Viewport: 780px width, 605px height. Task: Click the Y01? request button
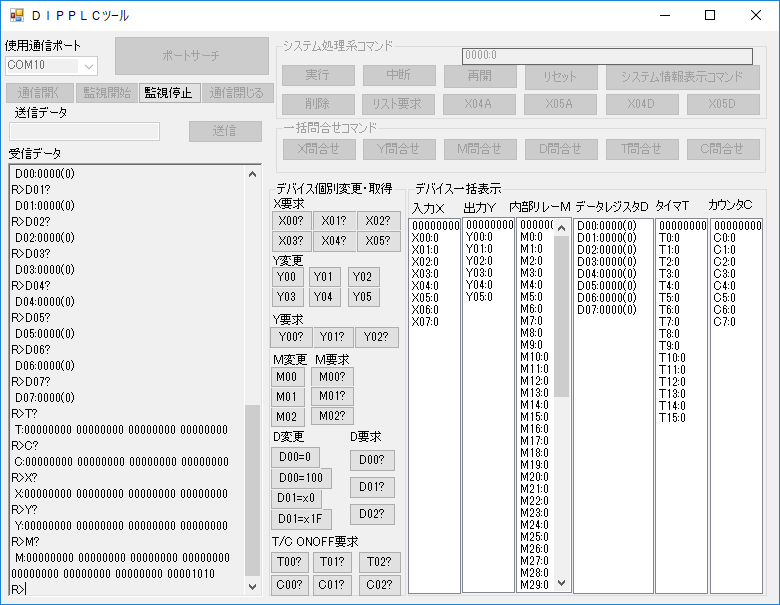tap(333, 338)
